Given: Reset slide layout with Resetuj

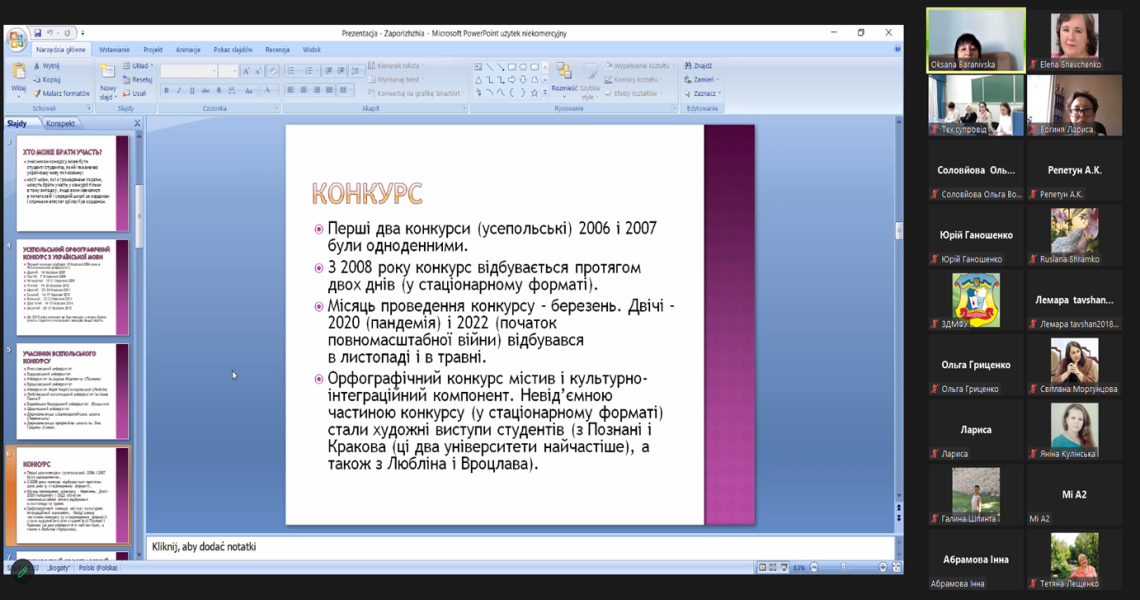Looking at the screenshot, I should (137, 80).
